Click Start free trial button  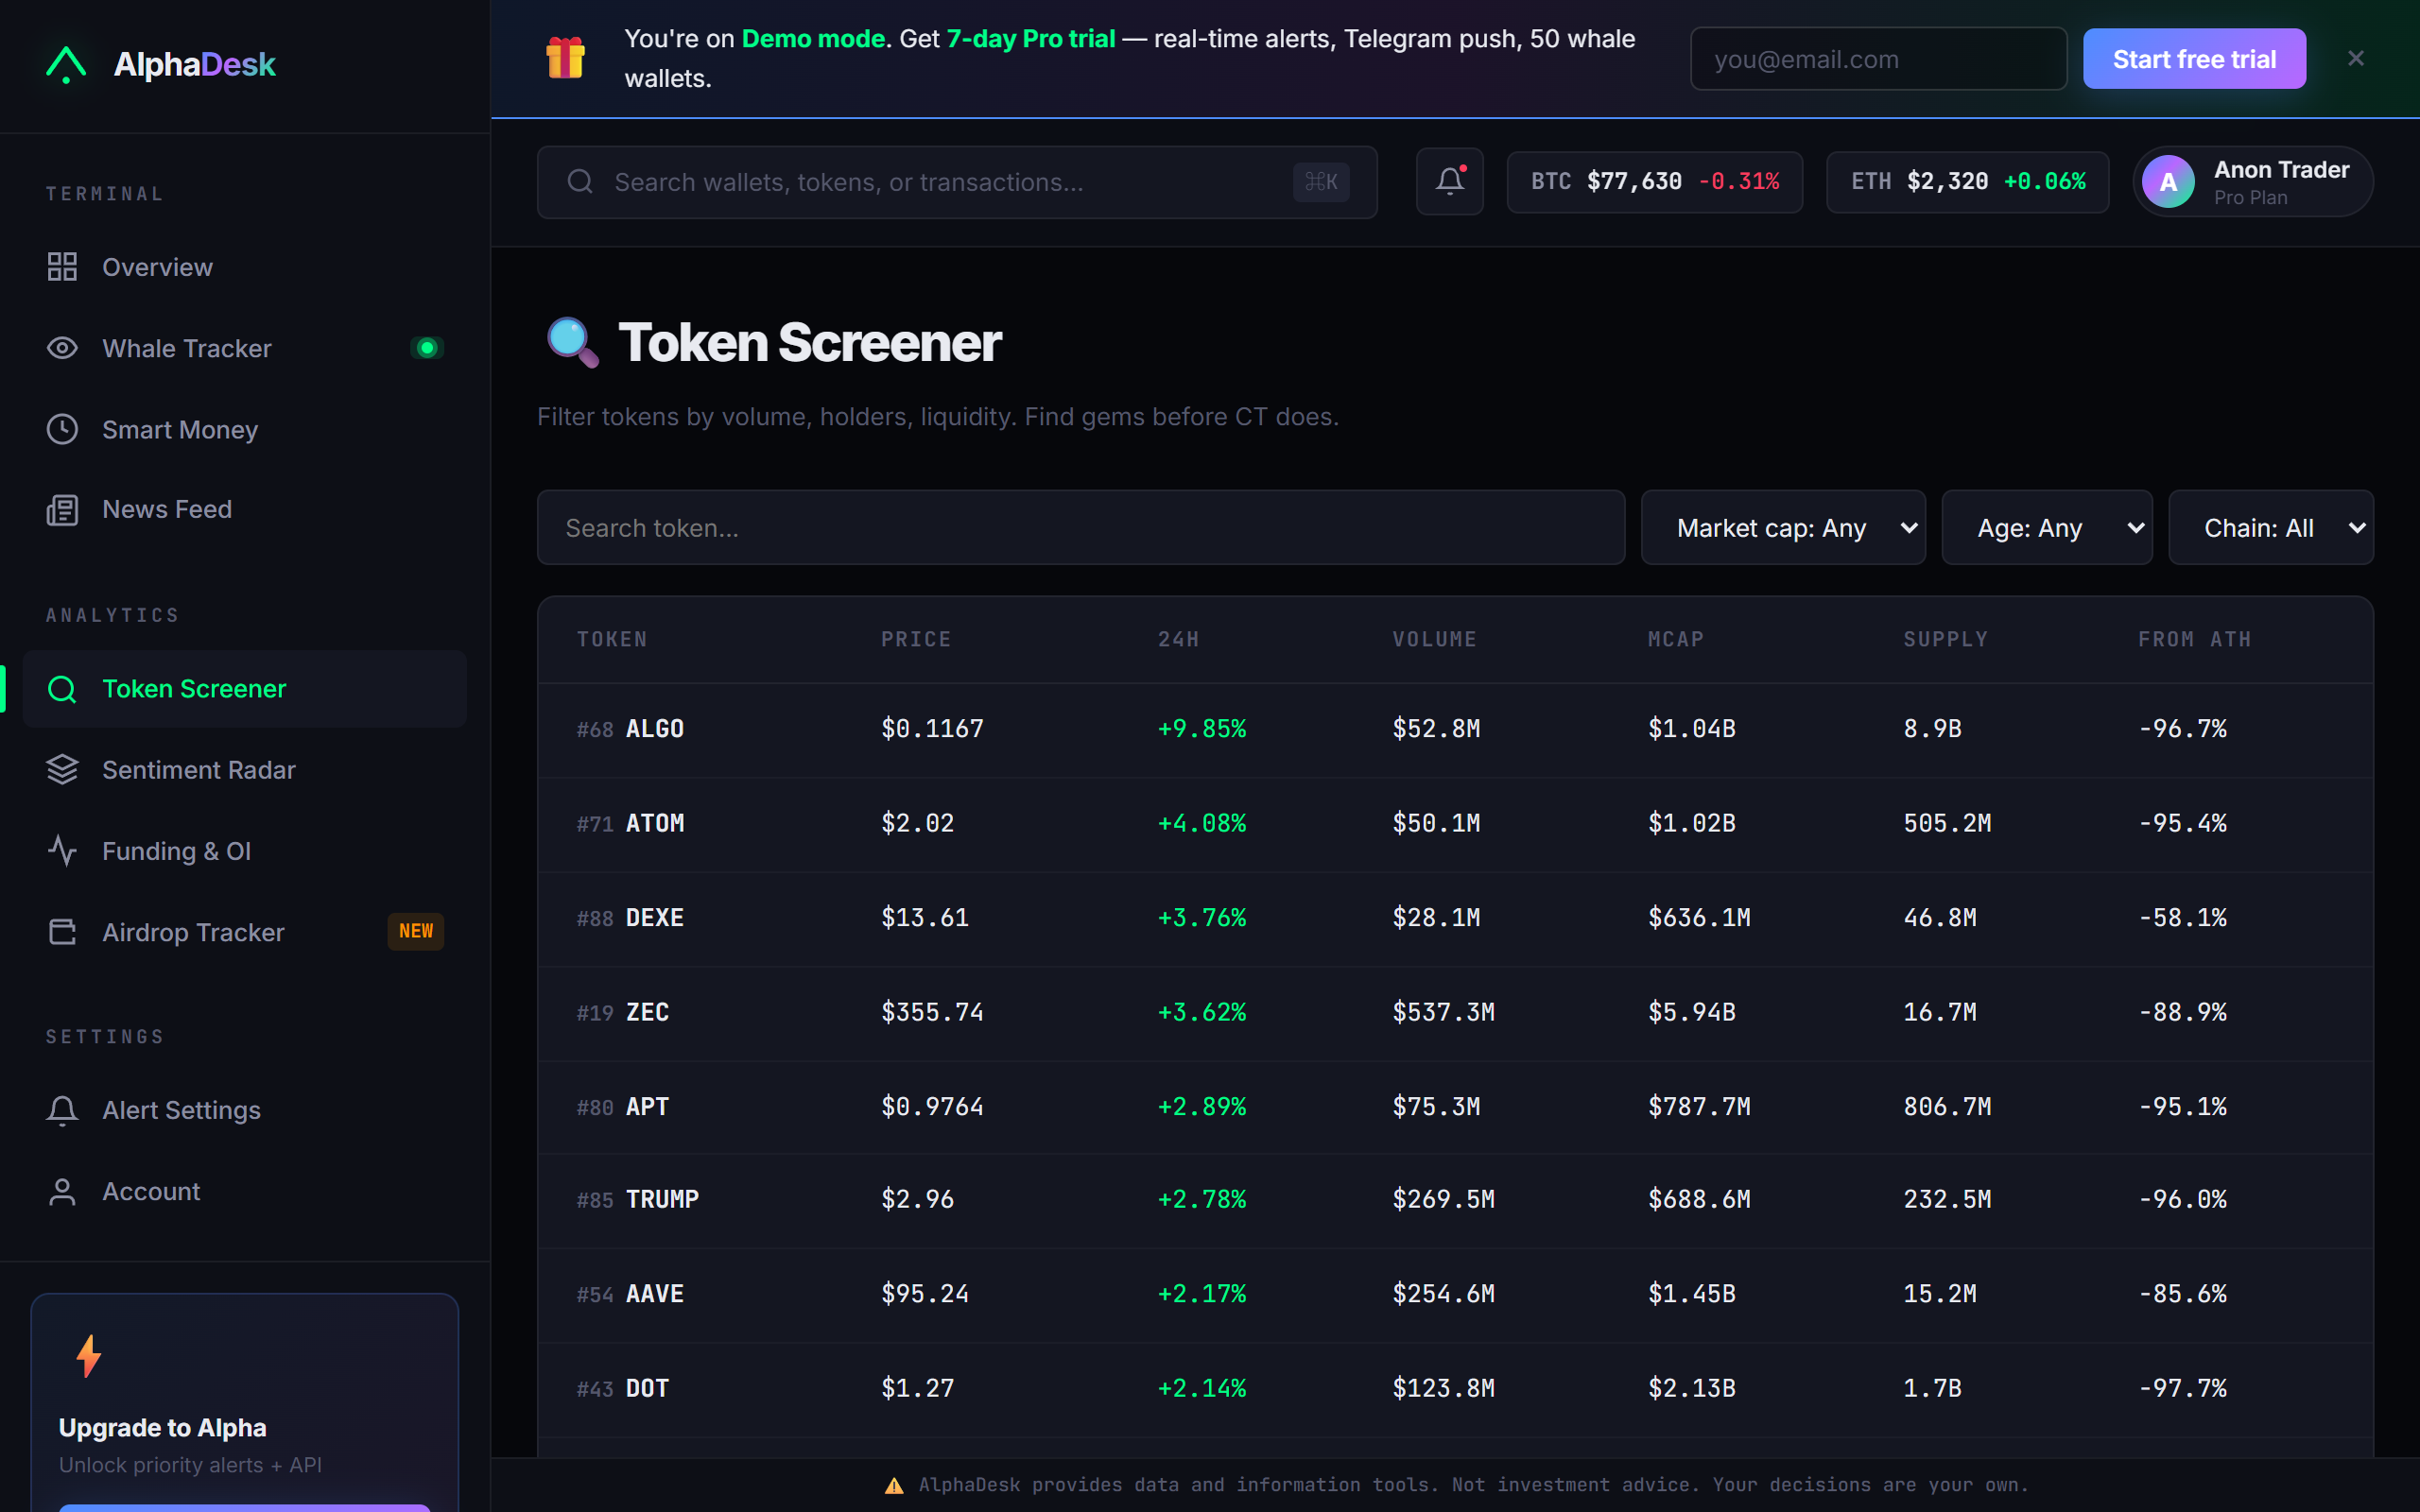pyautogui.click(x=2194, y=59)
